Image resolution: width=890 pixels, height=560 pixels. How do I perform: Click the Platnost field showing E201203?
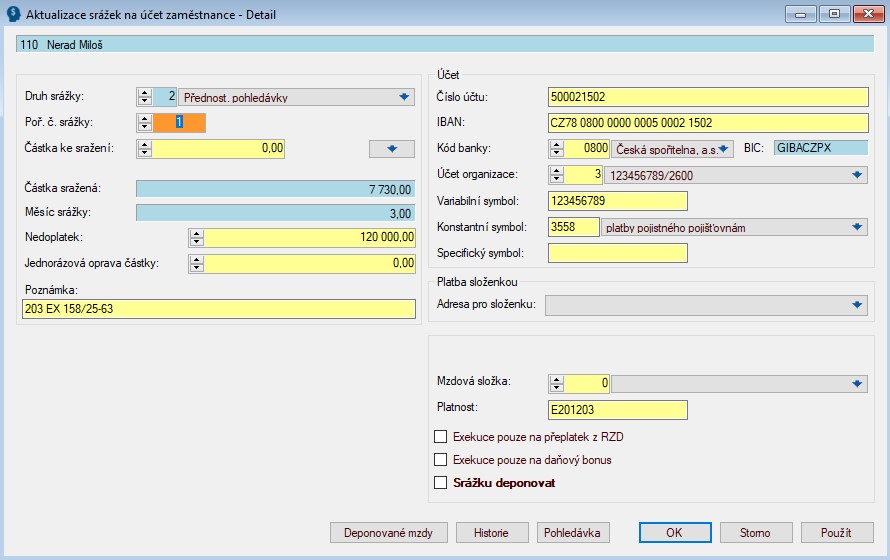(618, 410)
